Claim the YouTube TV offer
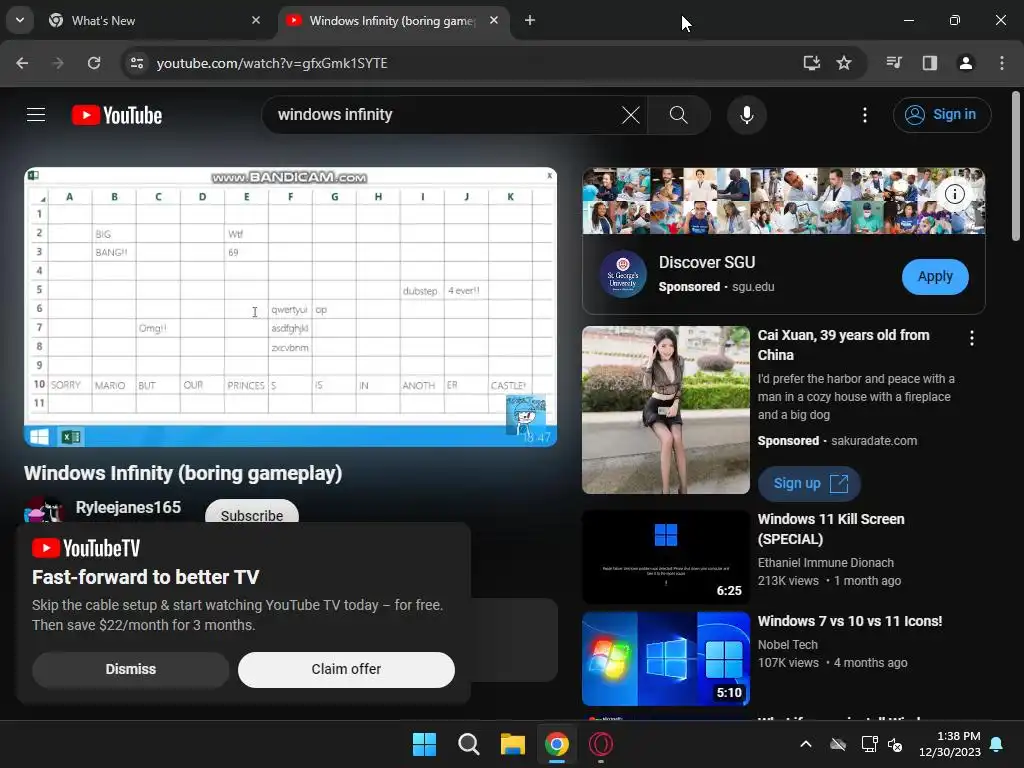The width and height of the screenshot is (1024, 768). 346,669
